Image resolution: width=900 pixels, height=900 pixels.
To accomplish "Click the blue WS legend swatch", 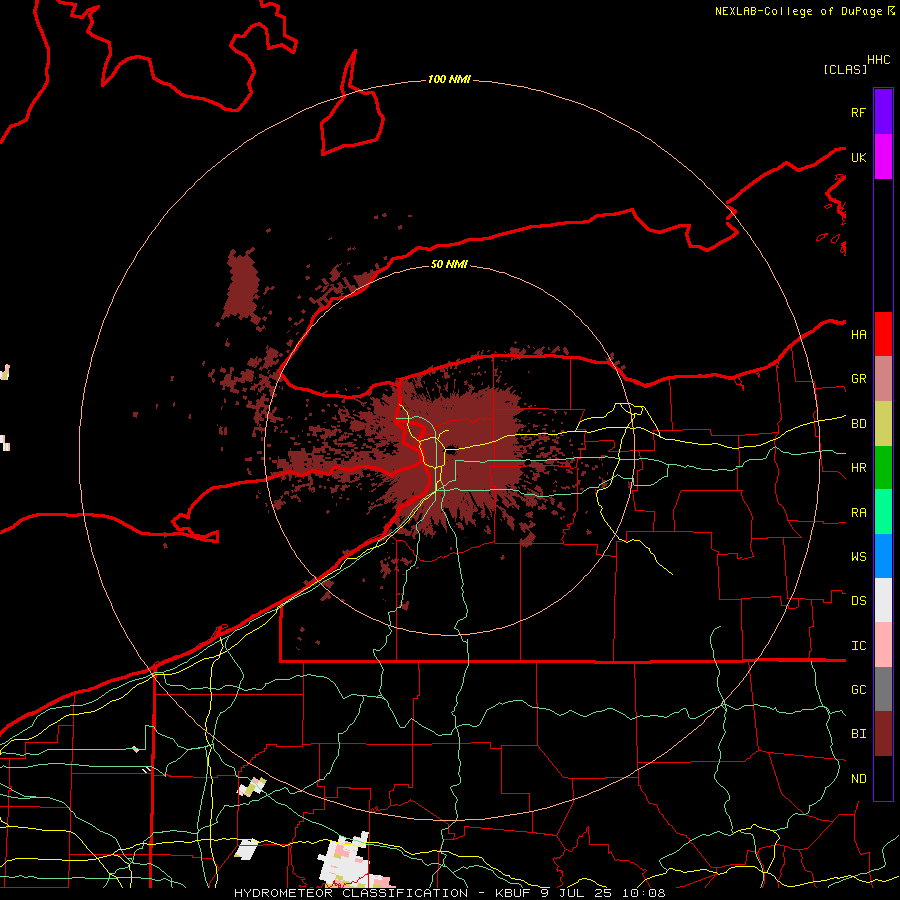I will [x=883, y=556].
